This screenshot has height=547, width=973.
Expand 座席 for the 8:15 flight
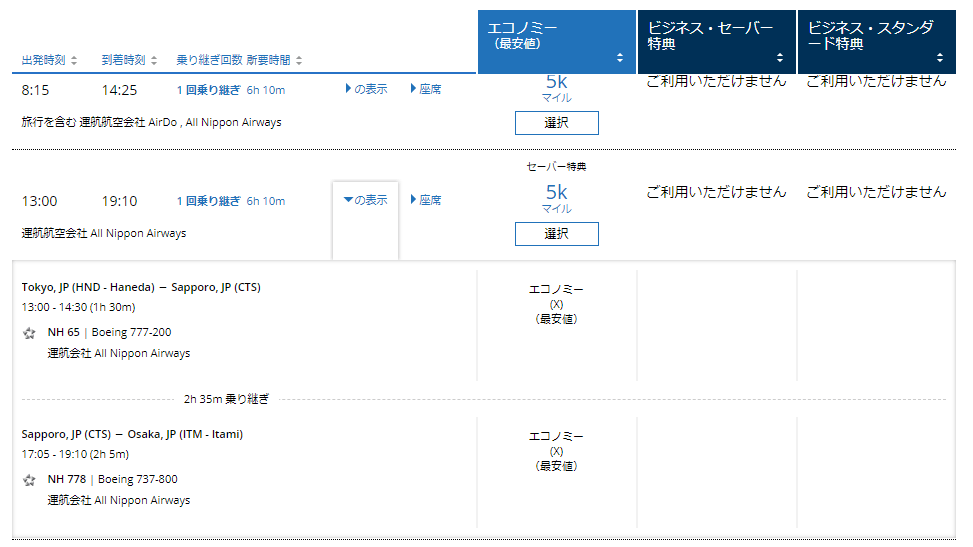[x=426, y=89]
